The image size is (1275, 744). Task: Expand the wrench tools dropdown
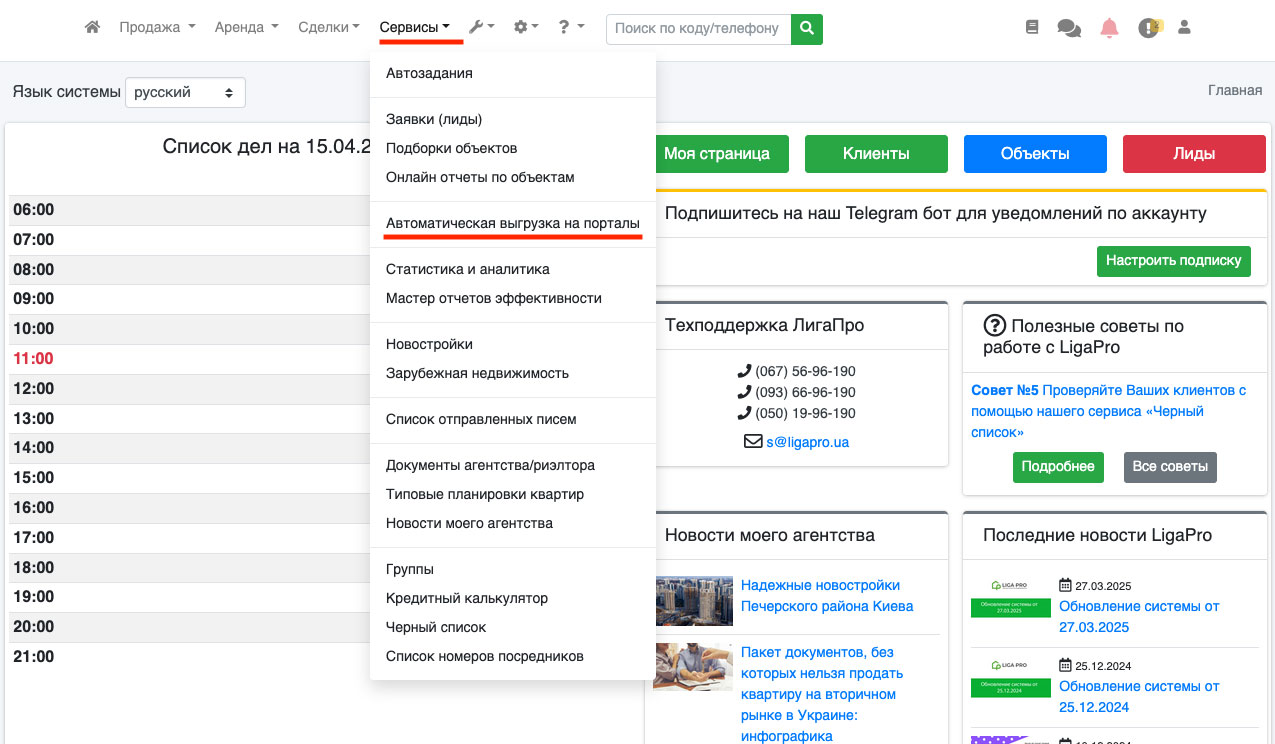(x=481, y=28)
